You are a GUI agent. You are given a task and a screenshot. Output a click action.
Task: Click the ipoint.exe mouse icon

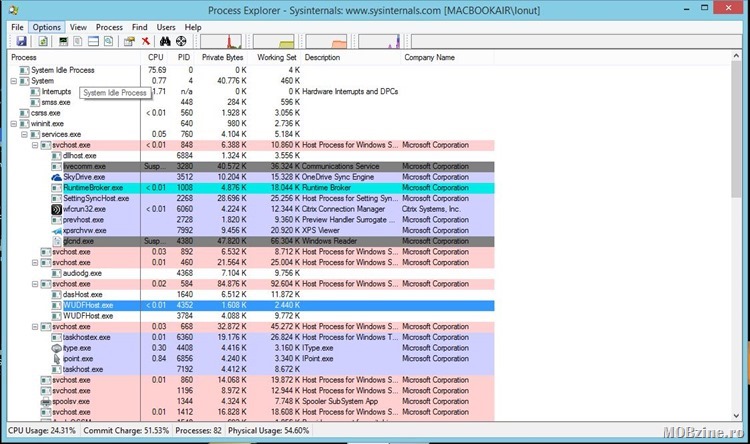(x=56, y=359)
